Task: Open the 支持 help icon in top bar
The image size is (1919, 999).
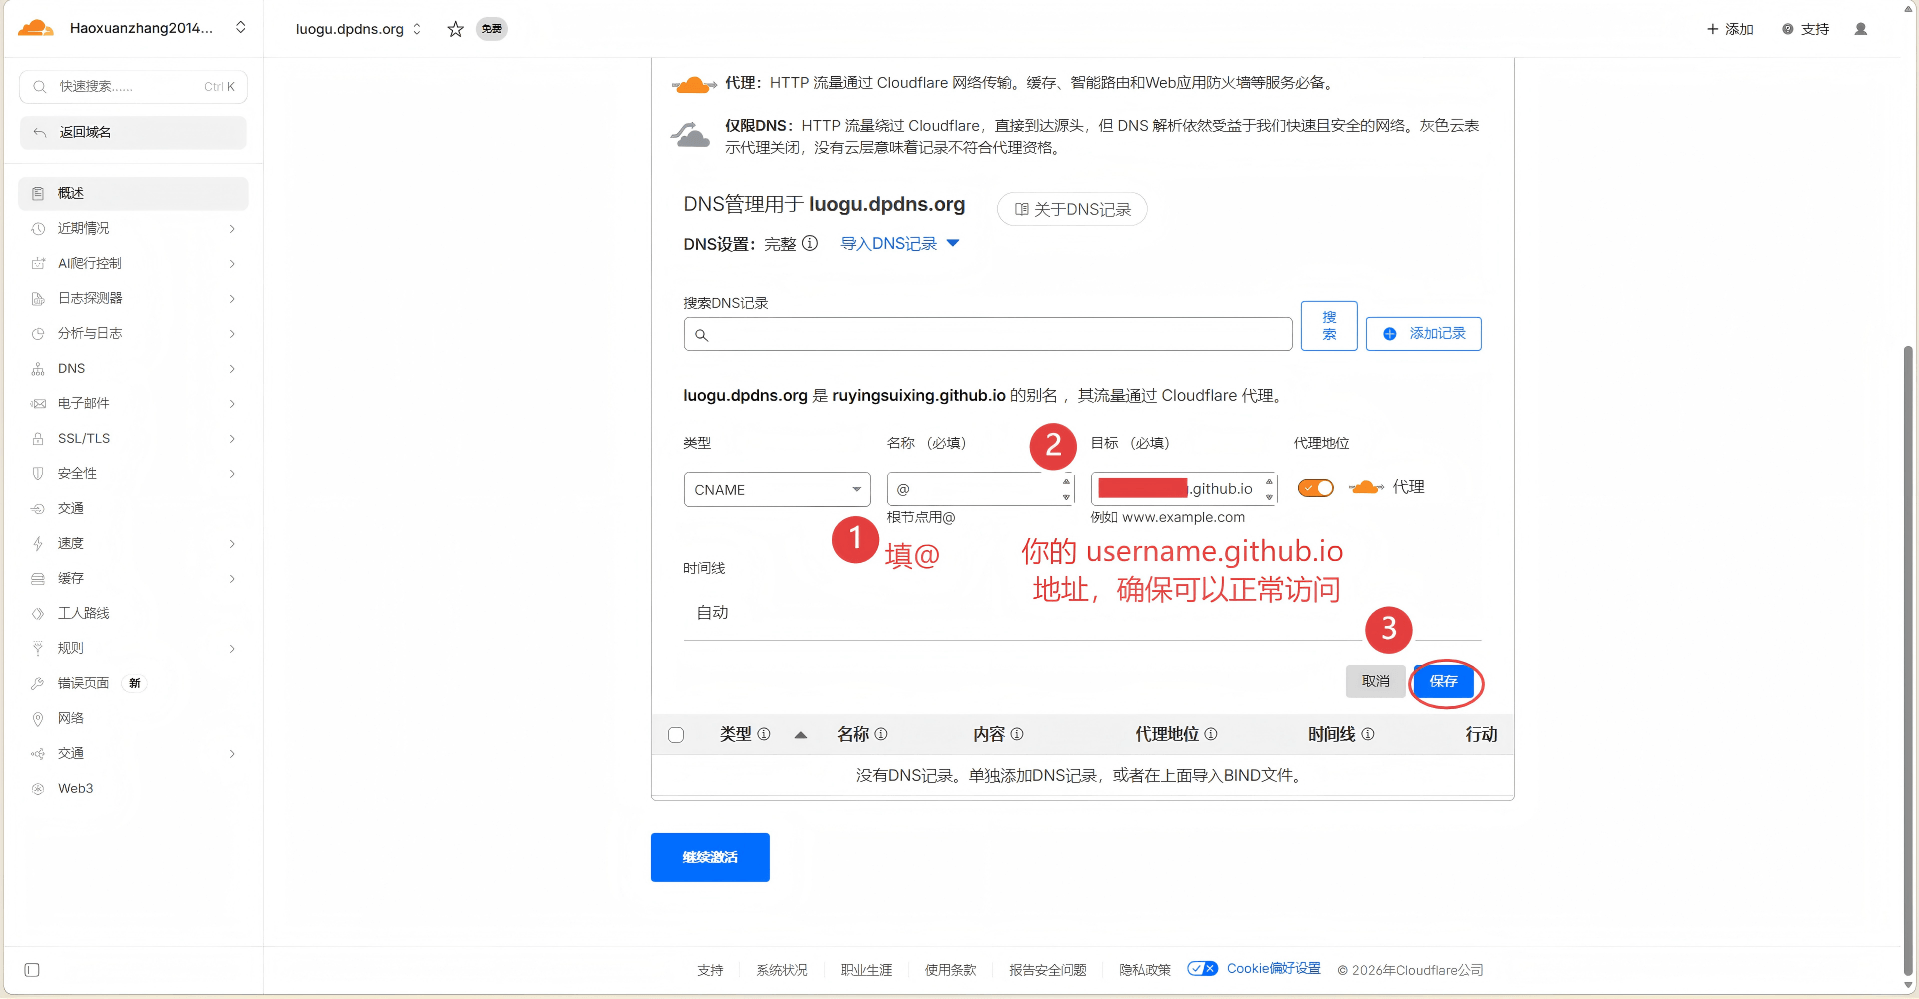Action: 1787,29
